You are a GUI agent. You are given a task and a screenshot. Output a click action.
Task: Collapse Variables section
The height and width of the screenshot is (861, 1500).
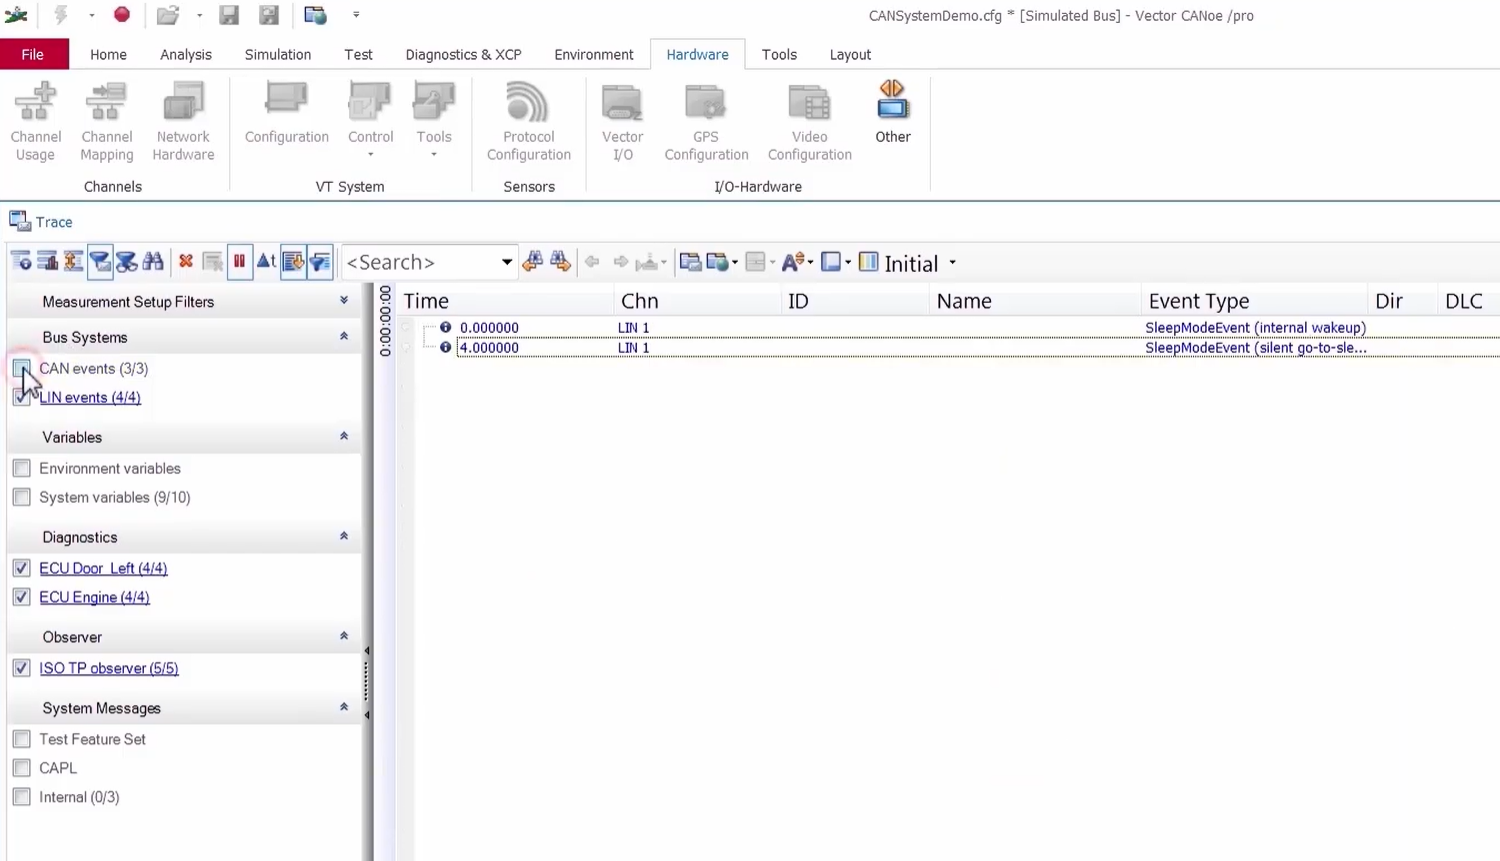click(x=344, y=437)
